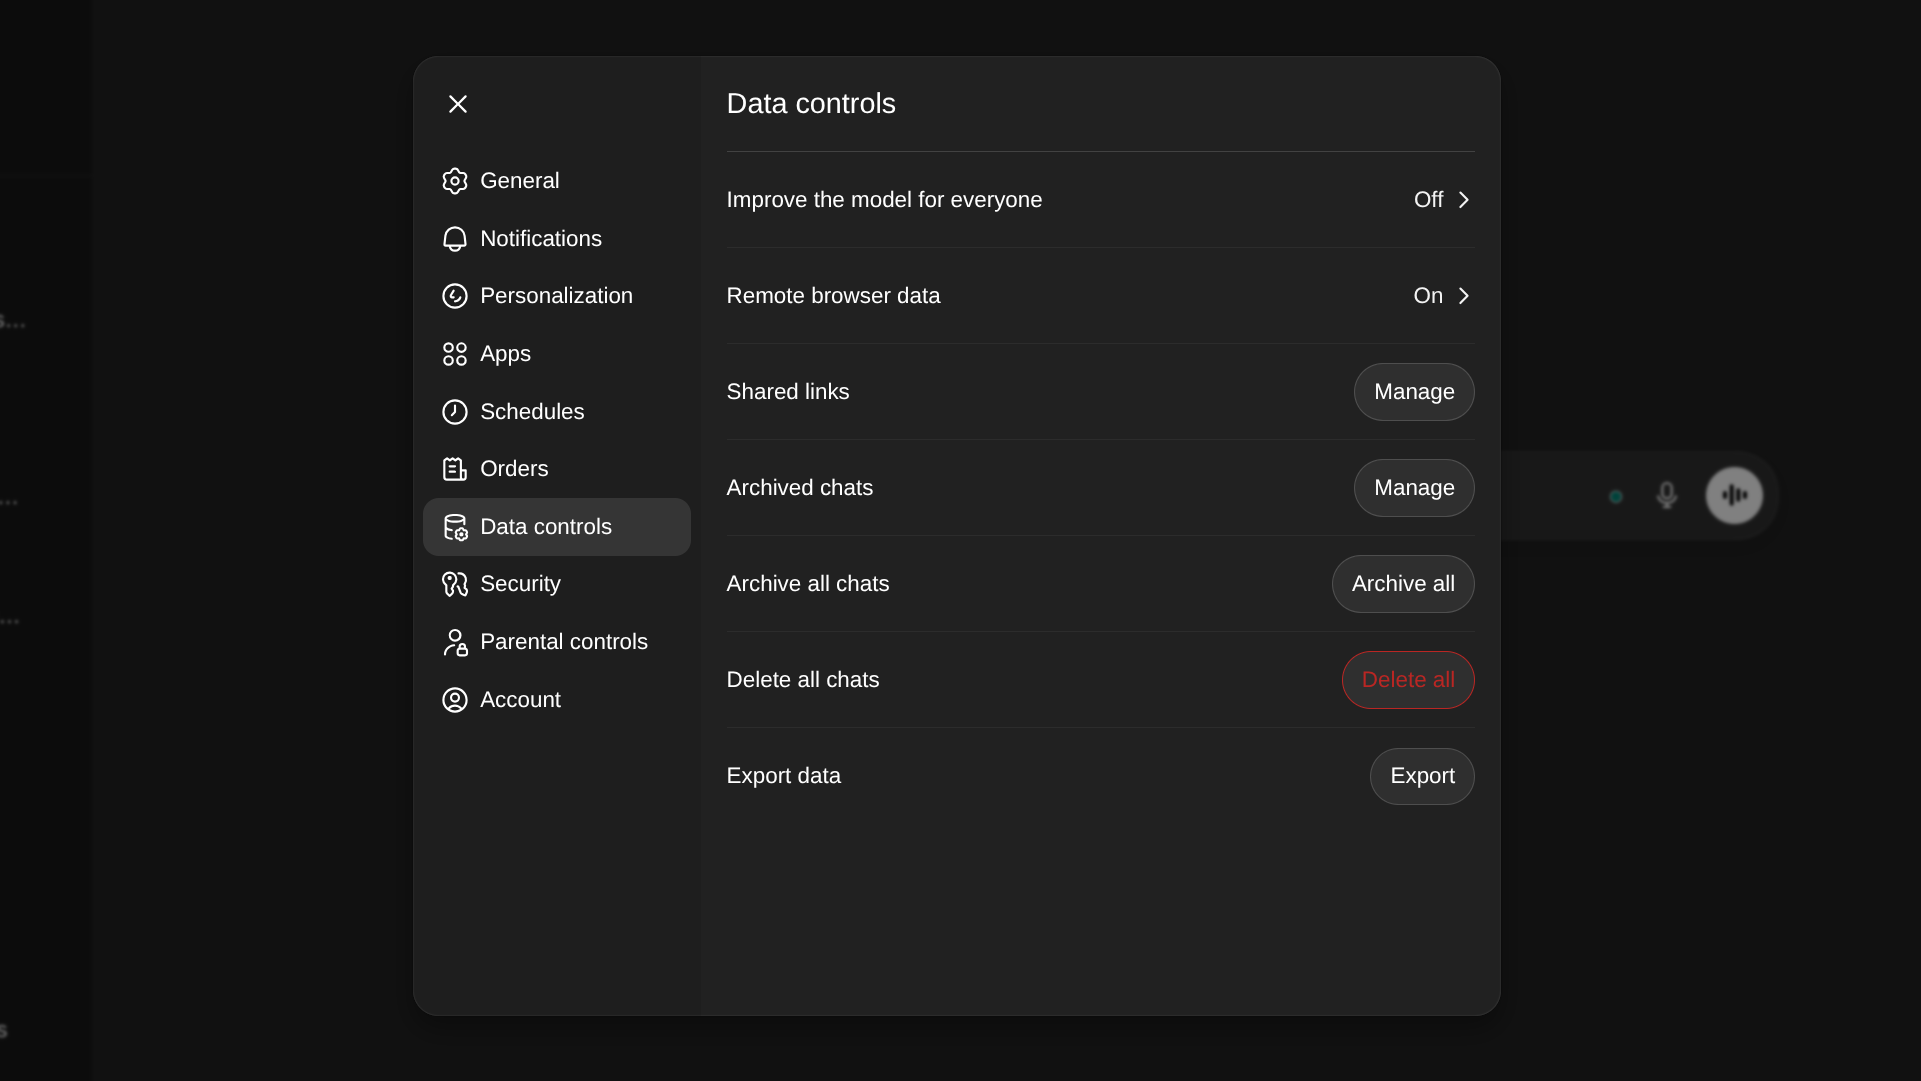
Task: Click the Notifications bell icon
Action: click(x=455, y=238)
